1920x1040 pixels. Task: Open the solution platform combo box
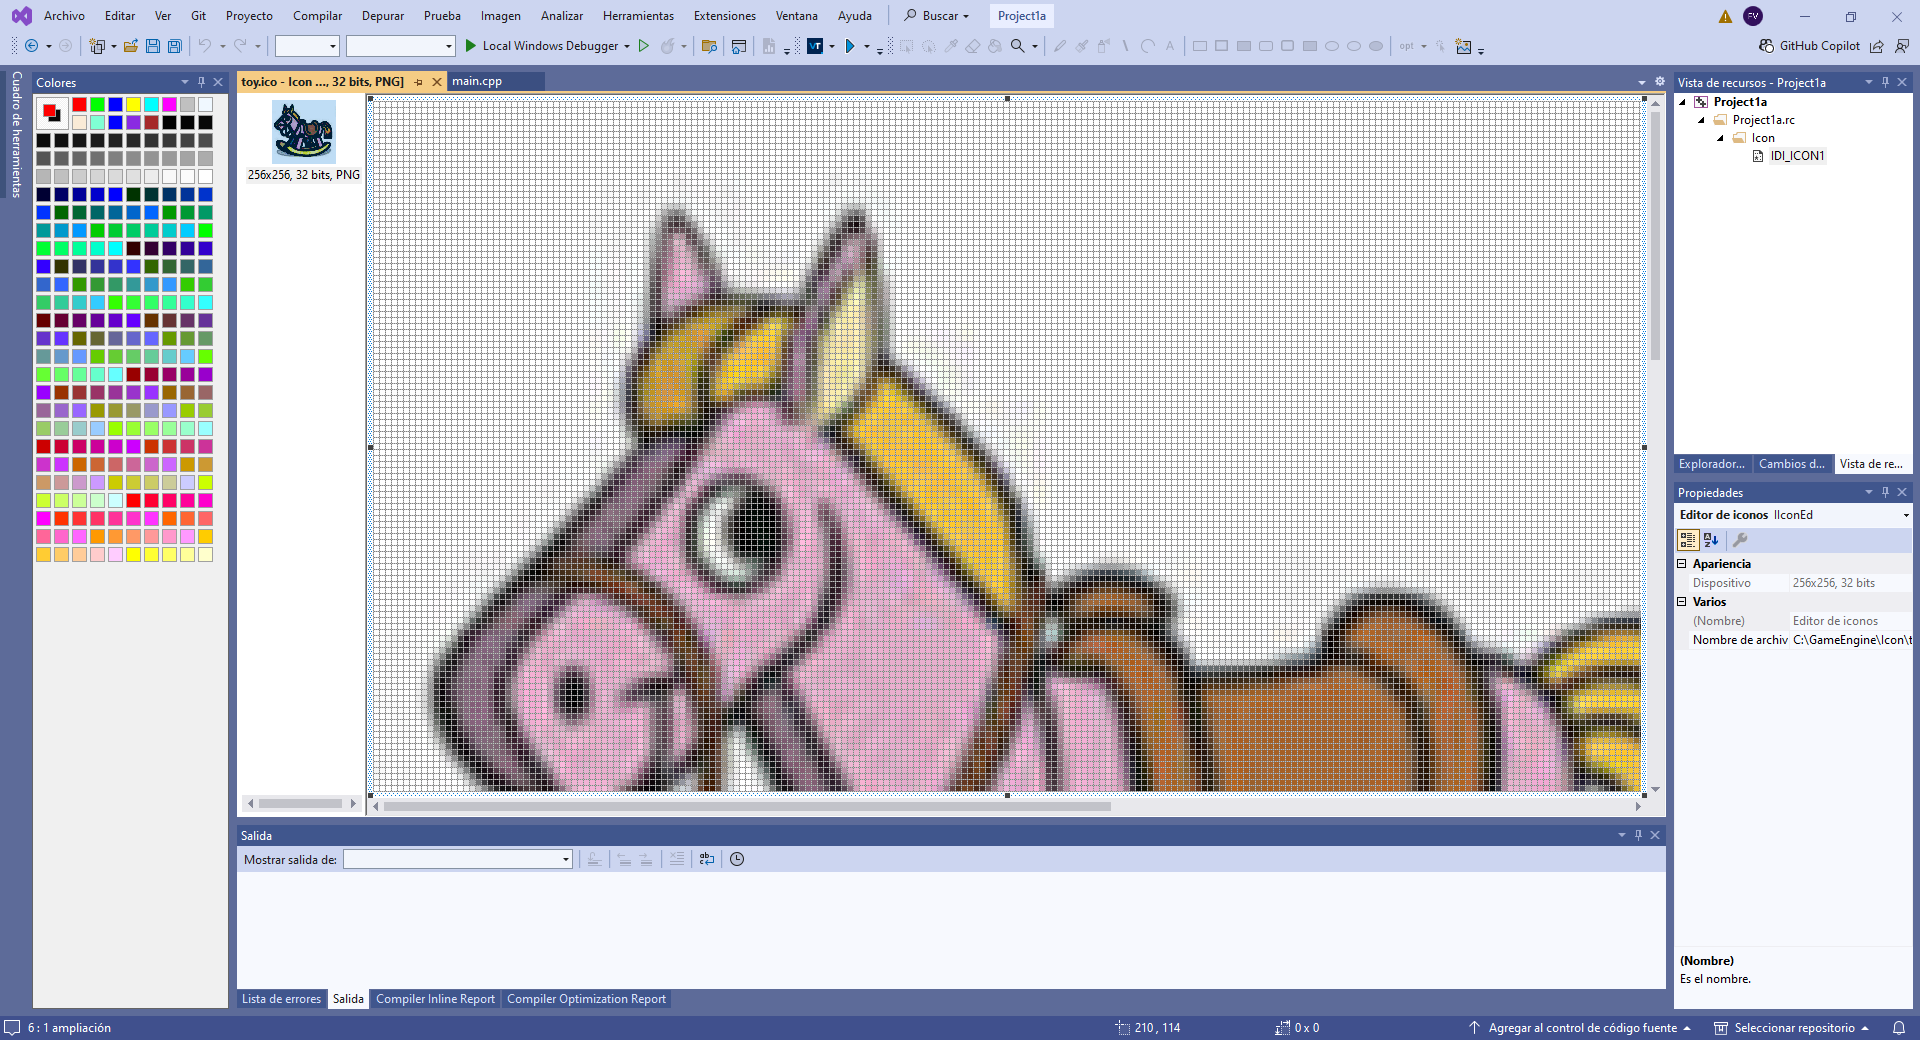click(400, 46)
